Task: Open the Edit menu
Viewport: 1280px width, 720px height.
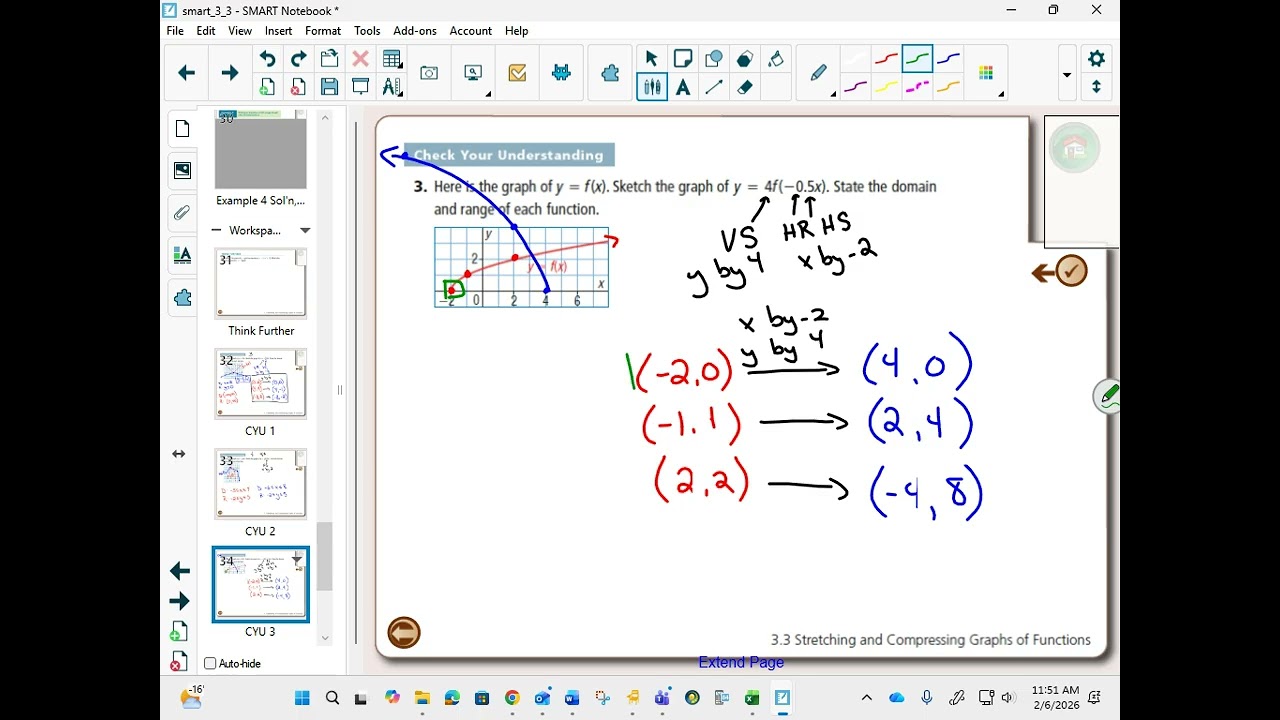Action: [206, 31]
